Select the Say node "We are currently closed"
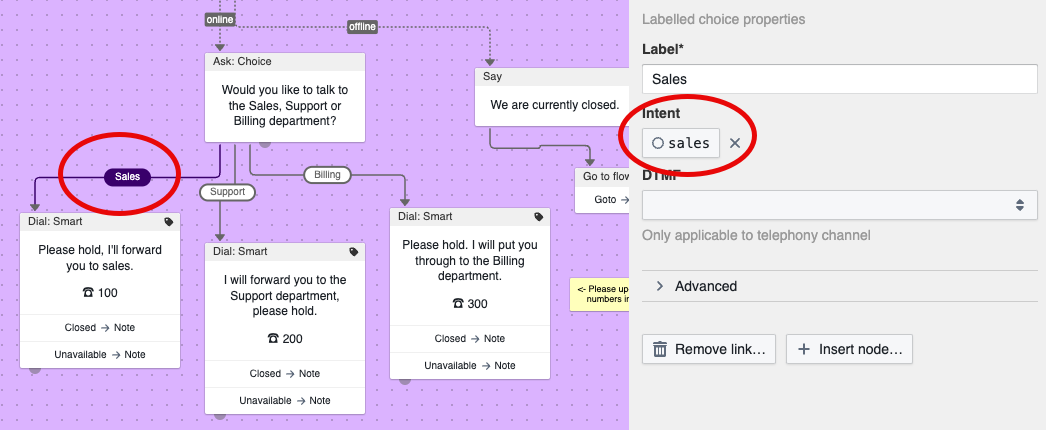The width and height of the screenshot is (1046, 430). click(551, 104)
